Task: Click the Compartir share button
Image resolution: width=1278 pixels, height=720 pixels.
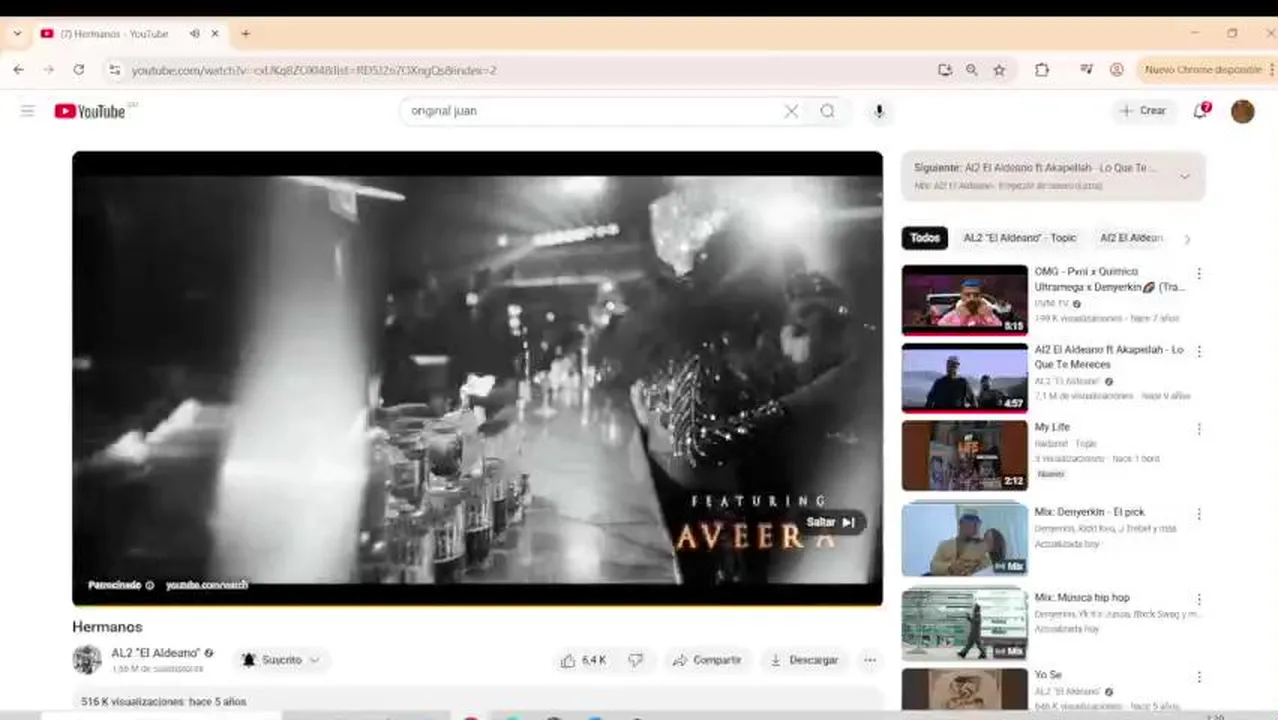Action: (707, 660)
